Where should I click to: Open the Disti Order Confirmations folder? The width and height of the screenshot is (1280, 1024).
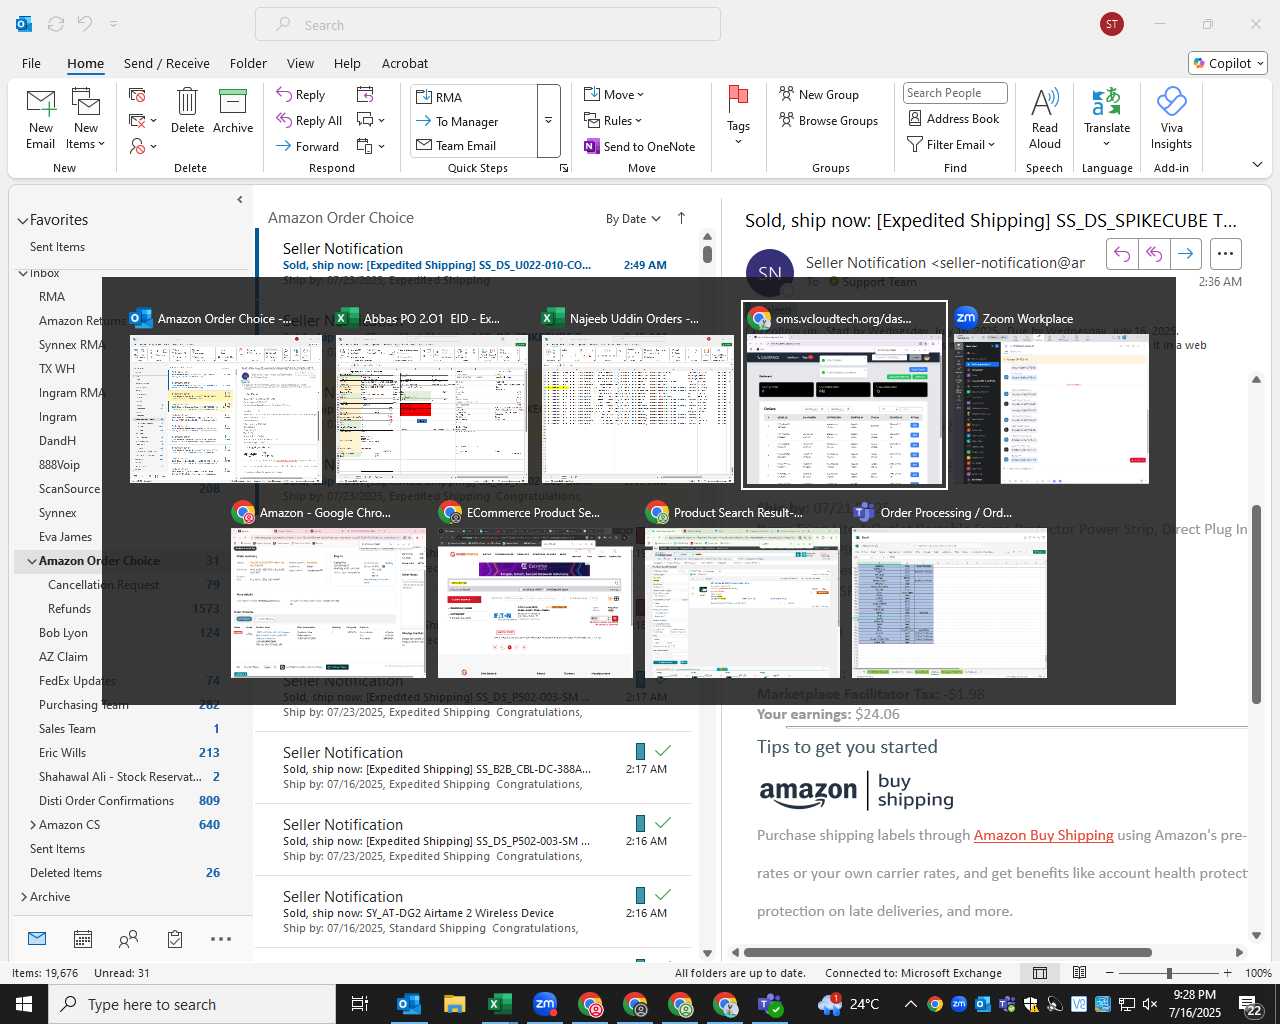coord(106,801)
